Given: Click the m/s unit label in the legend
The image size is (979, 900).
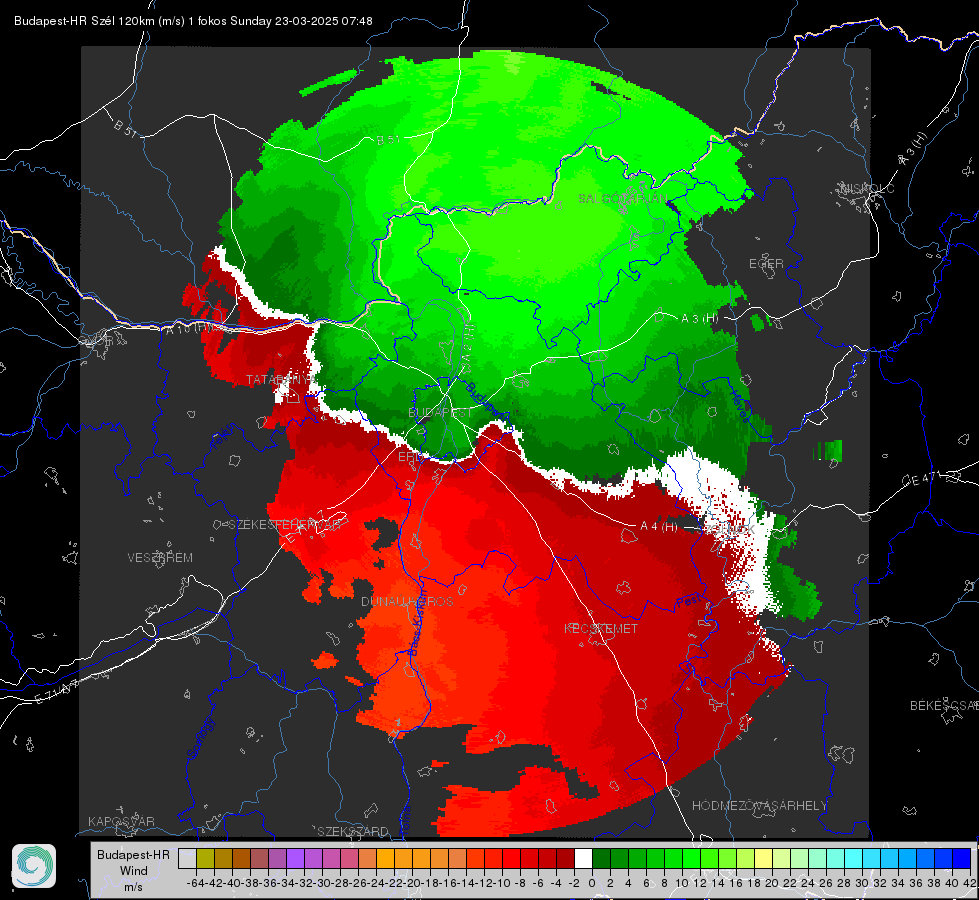Looking at the screenshot, I should point(133,887).
